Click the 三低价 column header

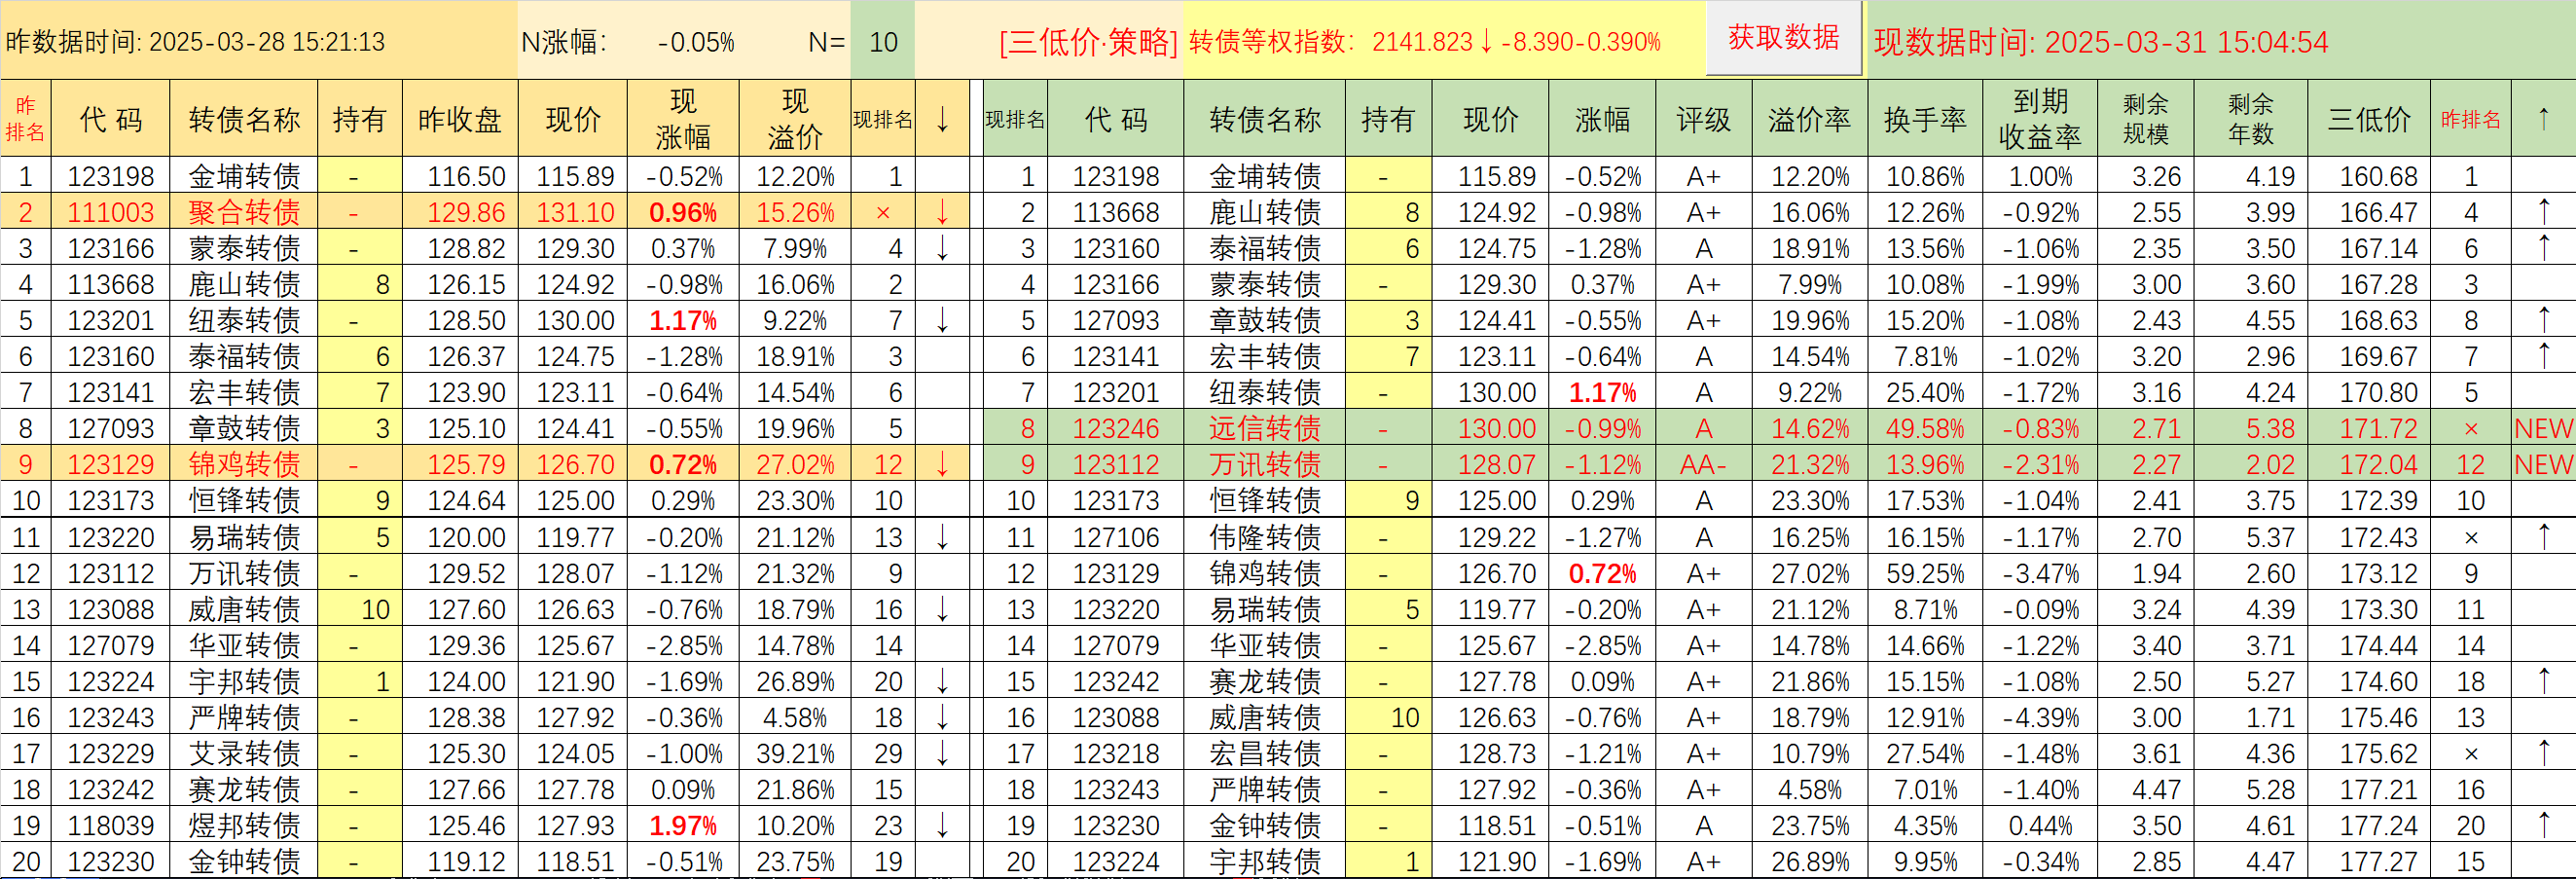tap(2369, 119)
